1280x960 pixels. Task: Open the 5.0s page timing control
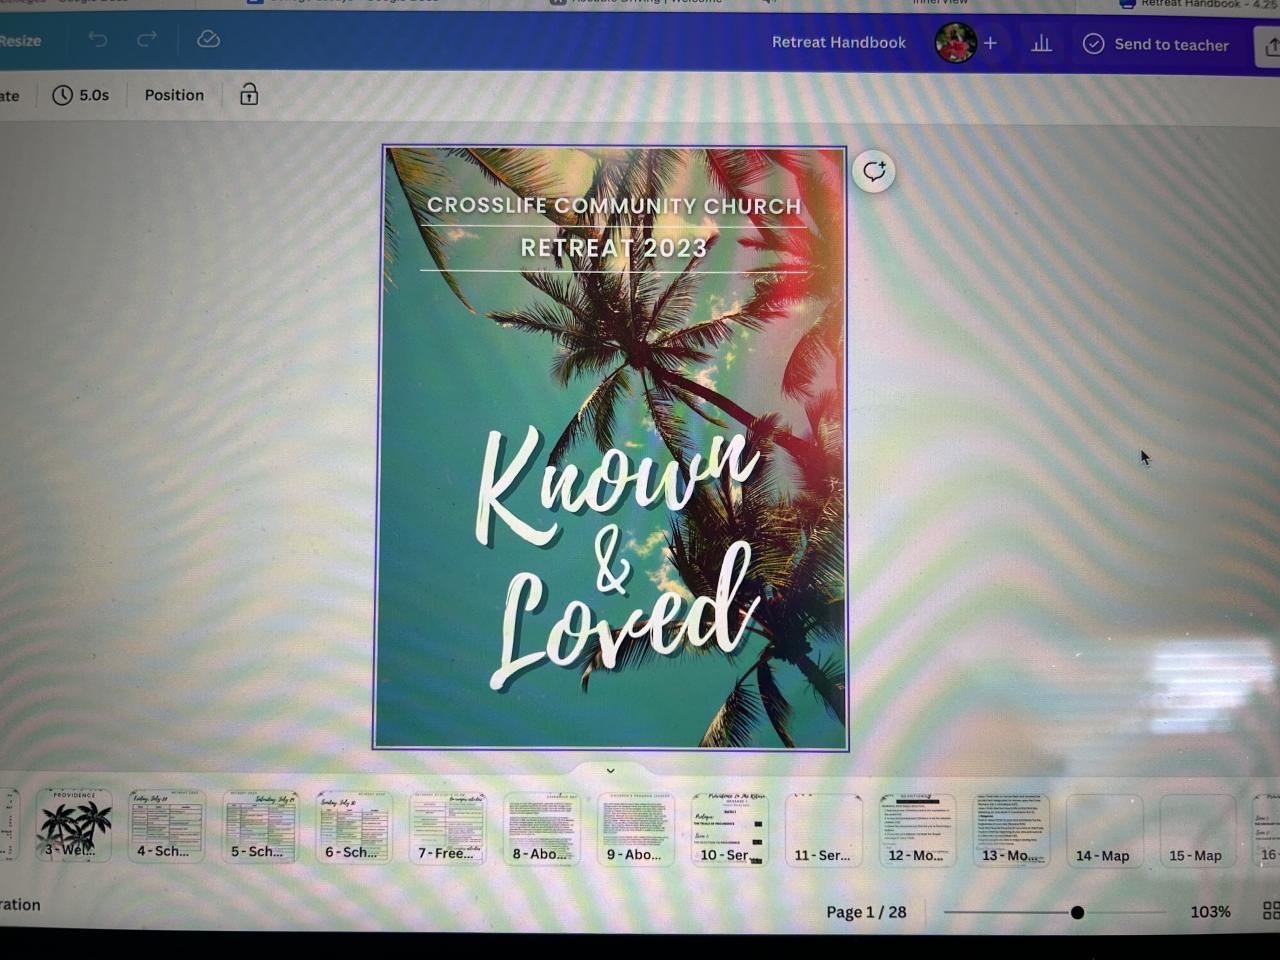point(81,95)
